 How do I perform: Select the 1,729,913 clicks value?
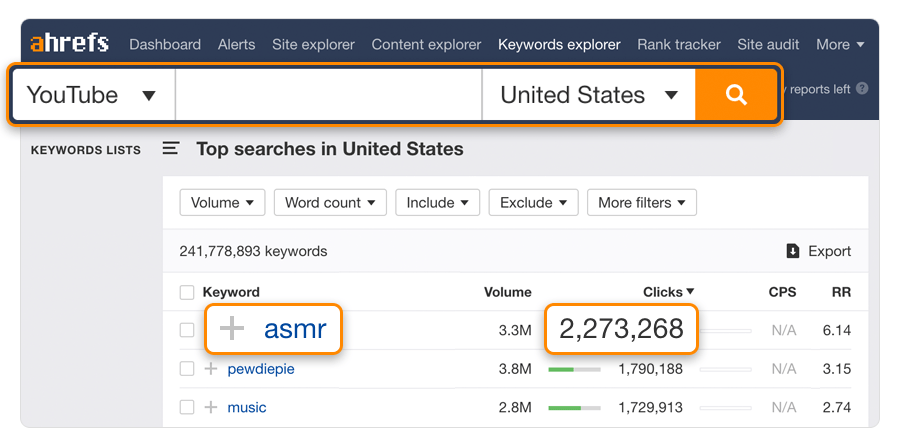coord(650,407)
